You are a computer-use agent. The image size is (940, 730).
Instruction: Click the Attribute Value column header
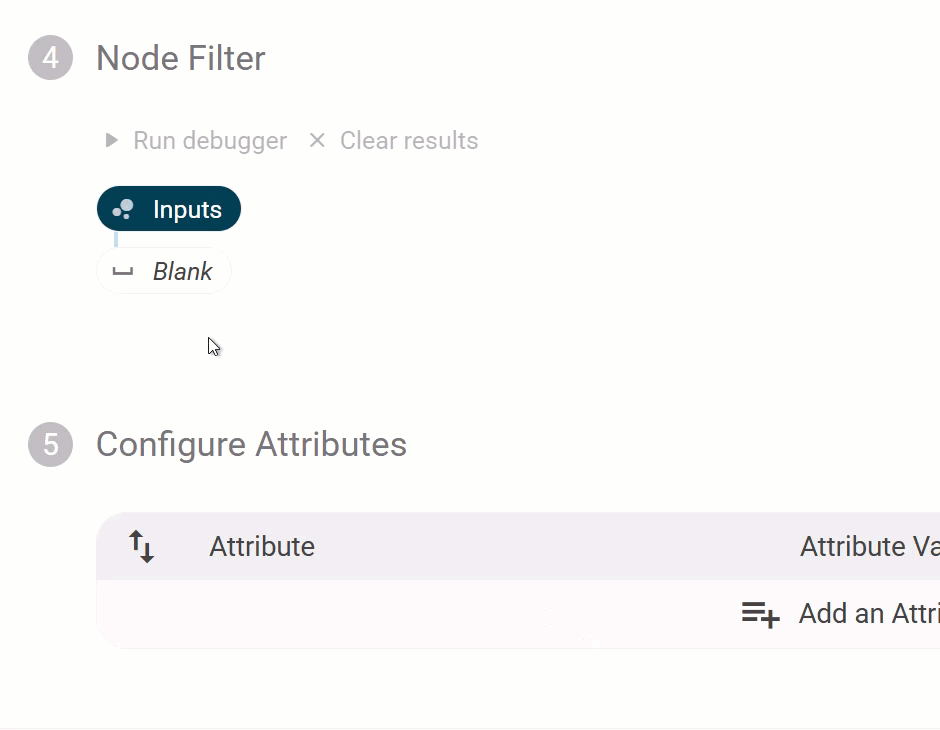click(868, 546)
